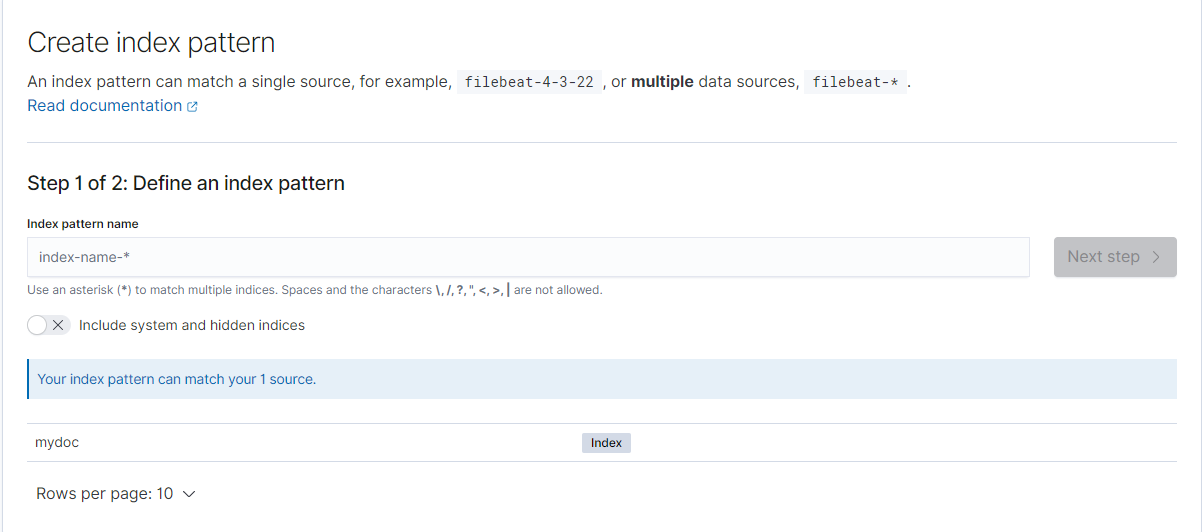Click the down chevron next to Rows per page

point(189,494)
